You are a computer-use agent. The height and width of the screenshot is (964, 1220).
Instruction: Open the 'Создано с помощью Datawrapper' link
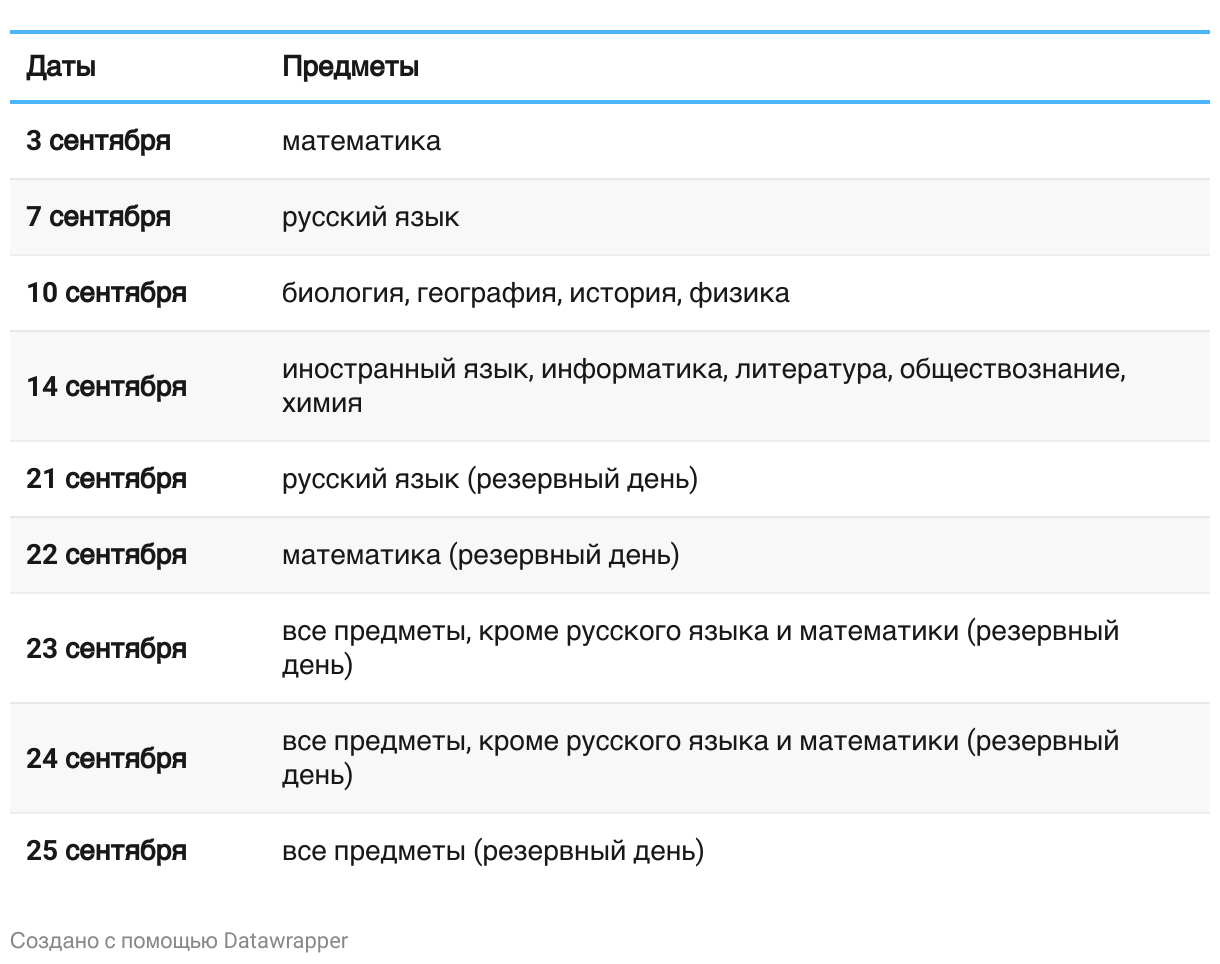pyautogui.click(x=179, y=941)
